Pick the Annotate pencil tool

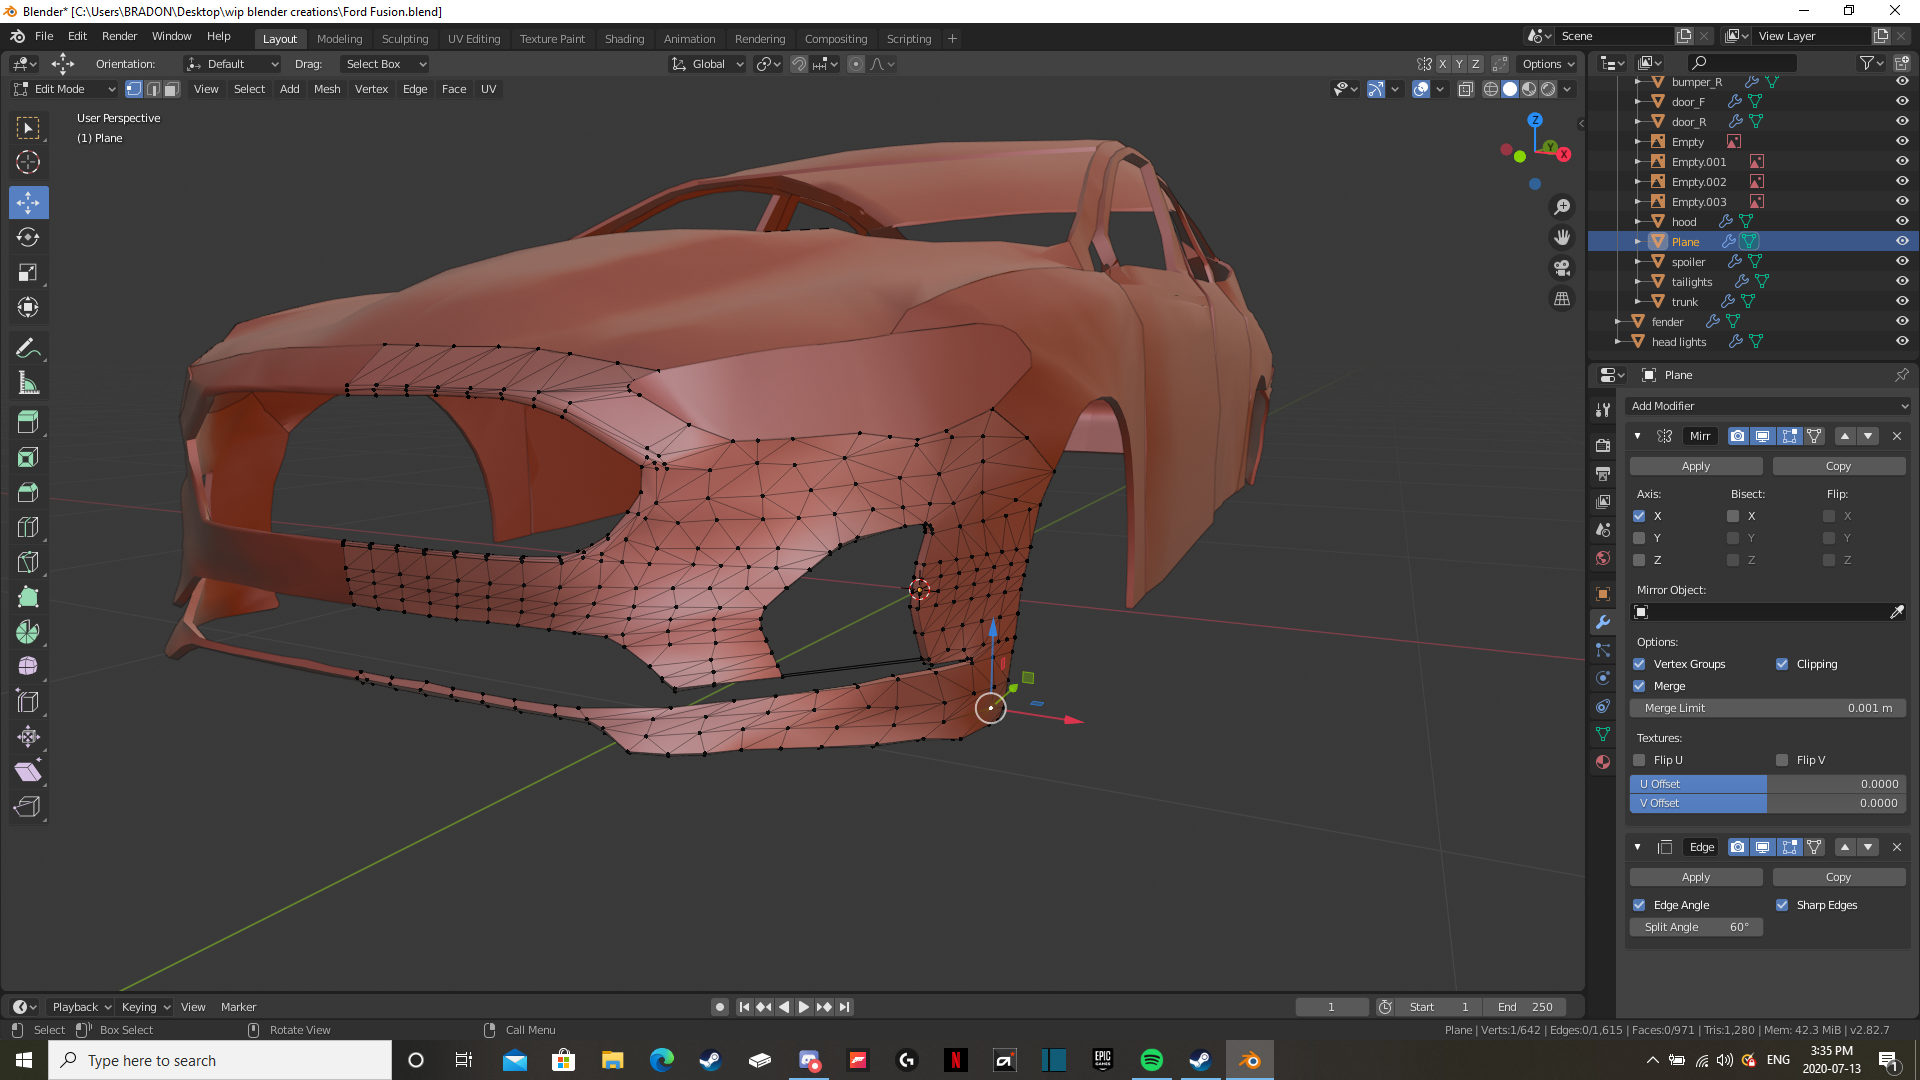coord(28,349)
